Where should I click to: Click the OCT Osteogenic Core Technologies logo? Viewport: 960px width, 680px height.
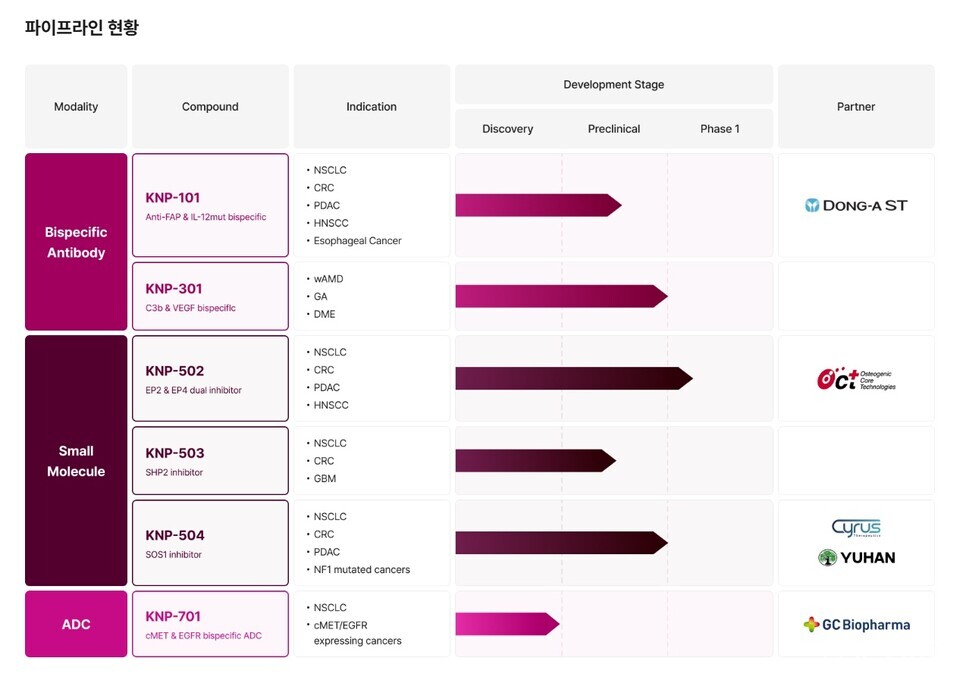[856, 379]
